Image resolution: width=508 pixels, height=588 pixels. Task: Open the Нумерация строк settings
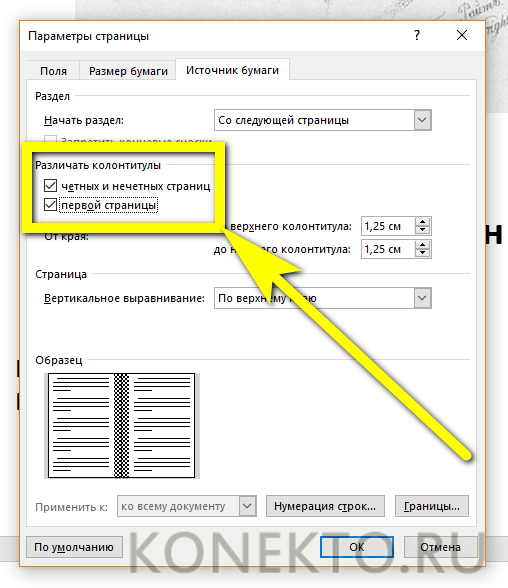coord(325,506)
